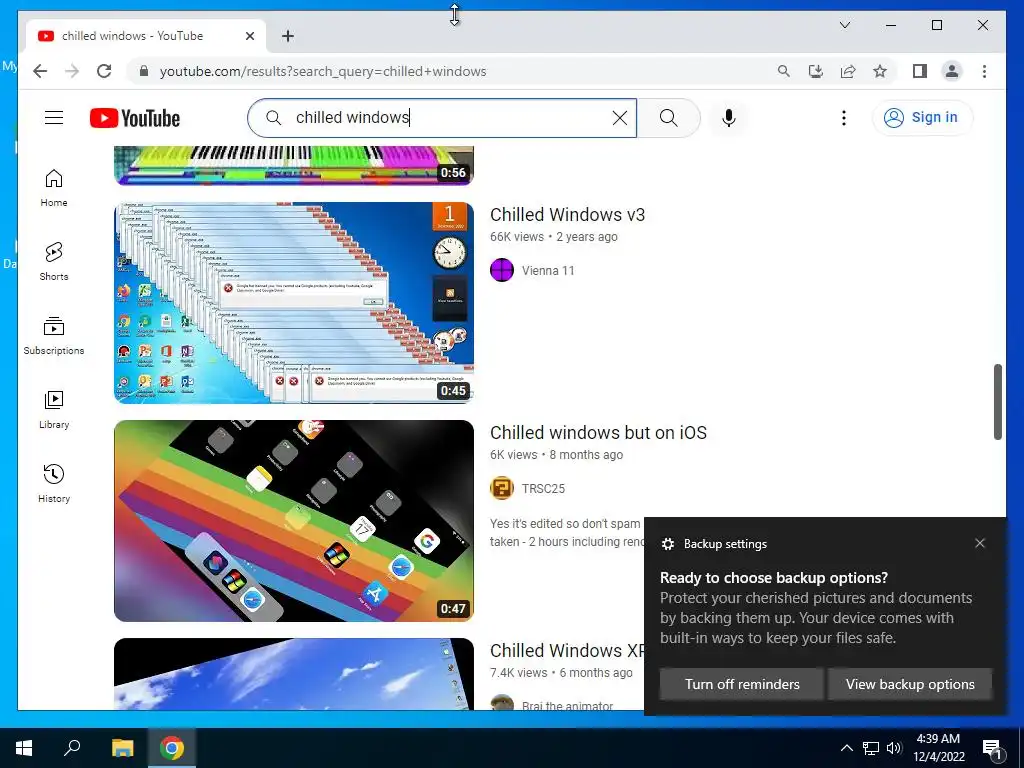1024x768 pixels.
Task: Click Vienna 11 channel avatar
Action: pos(502,270)
